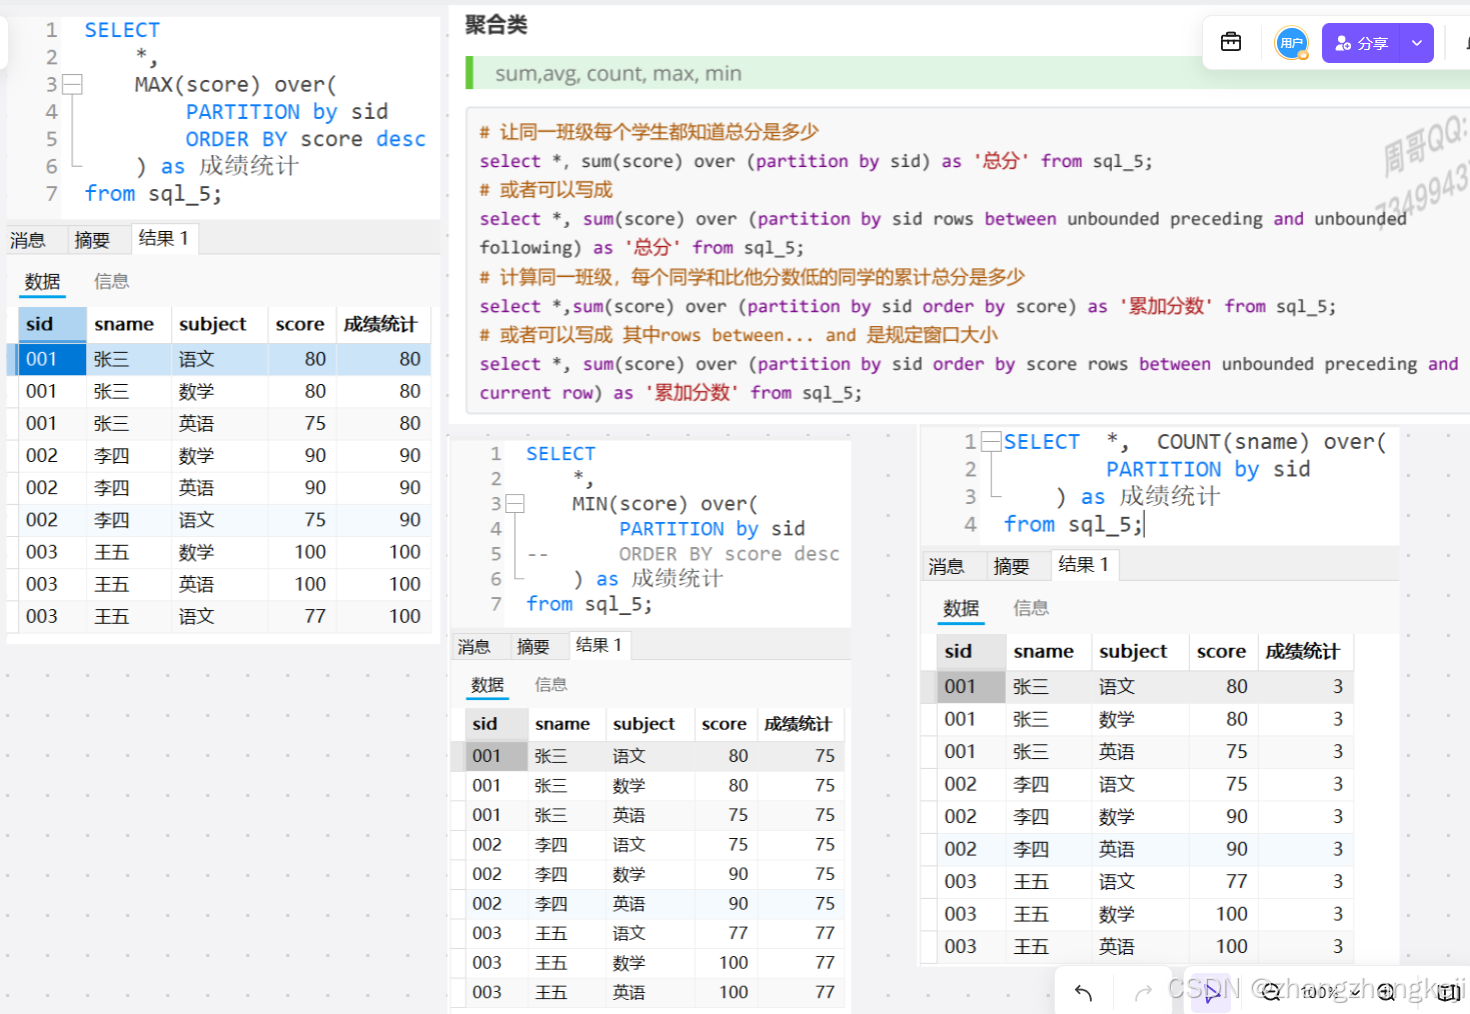Screen dimensions: 1470x1014
Task: Click the subject column header in MIN results
Action: click(x=650, y=724)
